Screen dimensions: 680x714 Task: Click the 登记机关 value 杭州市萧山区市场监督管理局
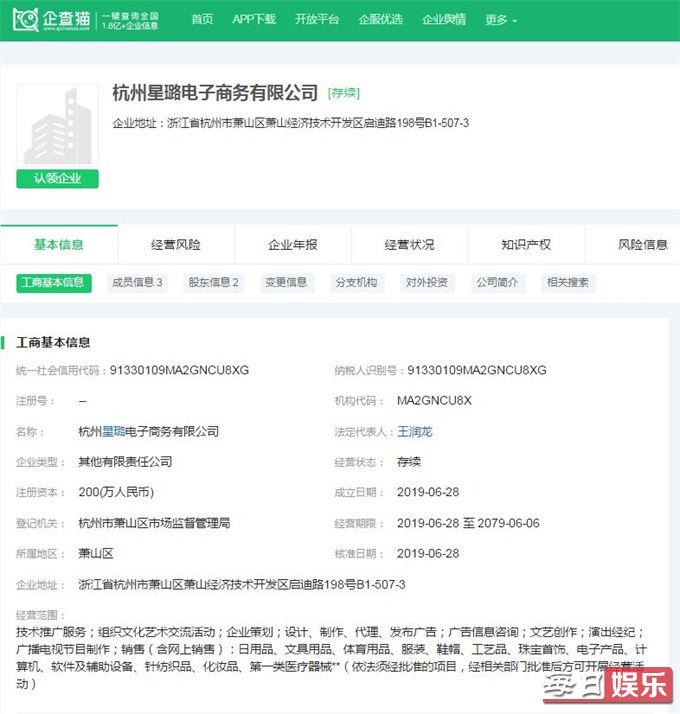(154, 523)
